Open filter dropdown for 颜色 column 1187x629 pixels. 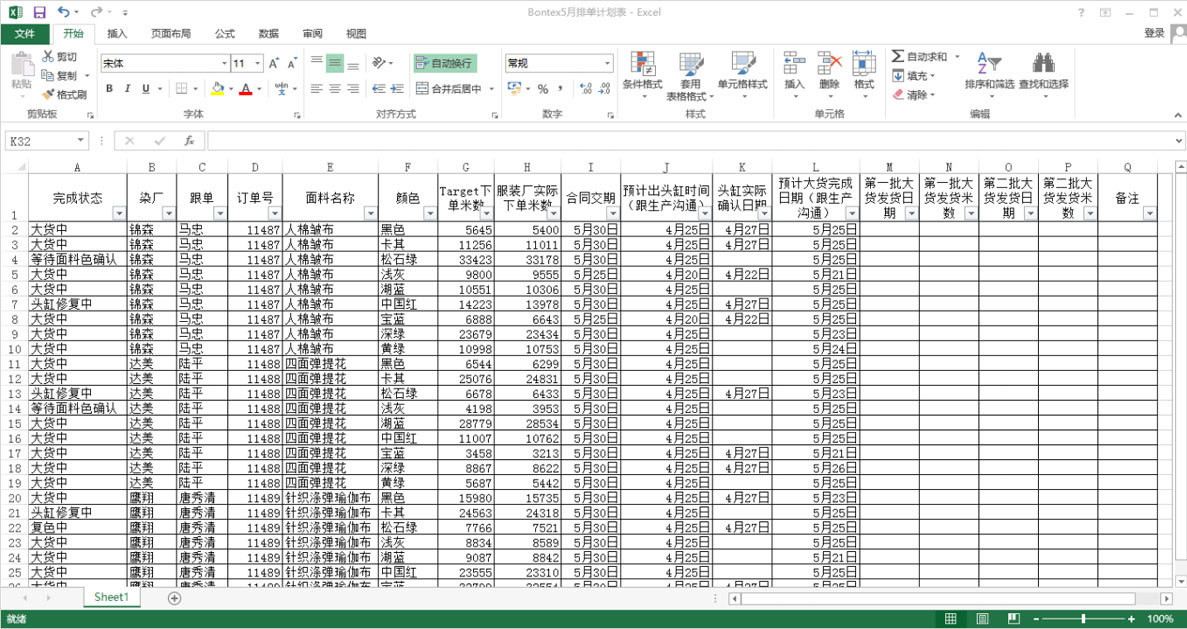pyautogui.click(x=430, y=213)
